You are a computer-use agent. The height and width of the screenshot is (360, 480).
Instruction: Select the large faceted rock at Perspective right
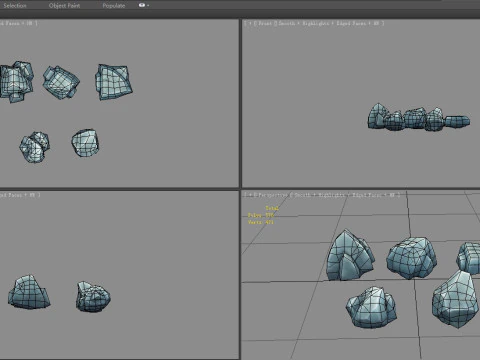(x=455, y=300)
